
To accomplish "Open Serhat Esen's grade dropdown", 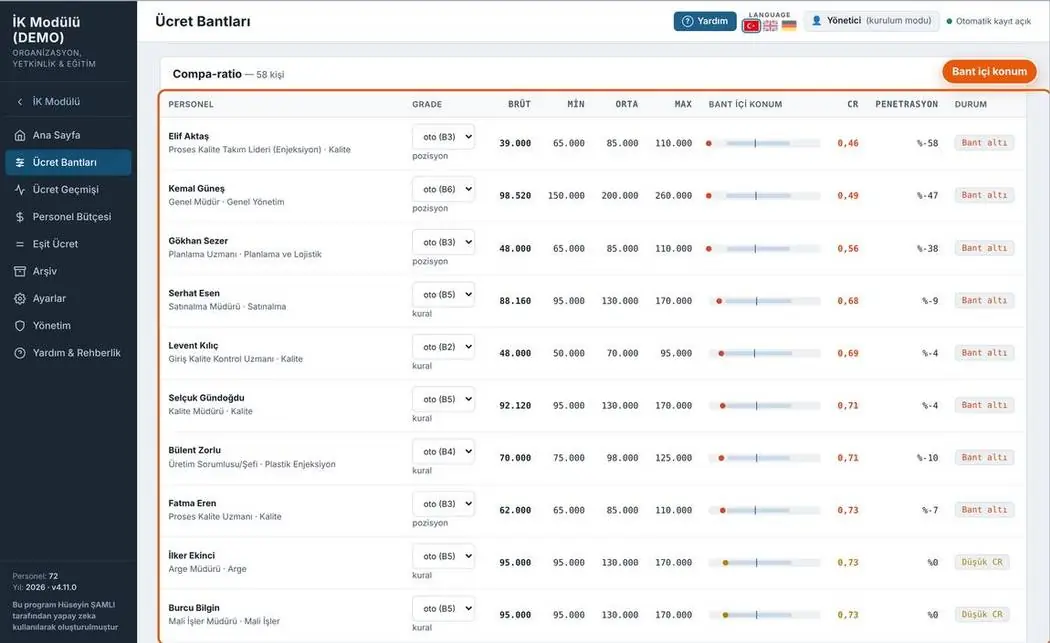I will tap(443, 294).
